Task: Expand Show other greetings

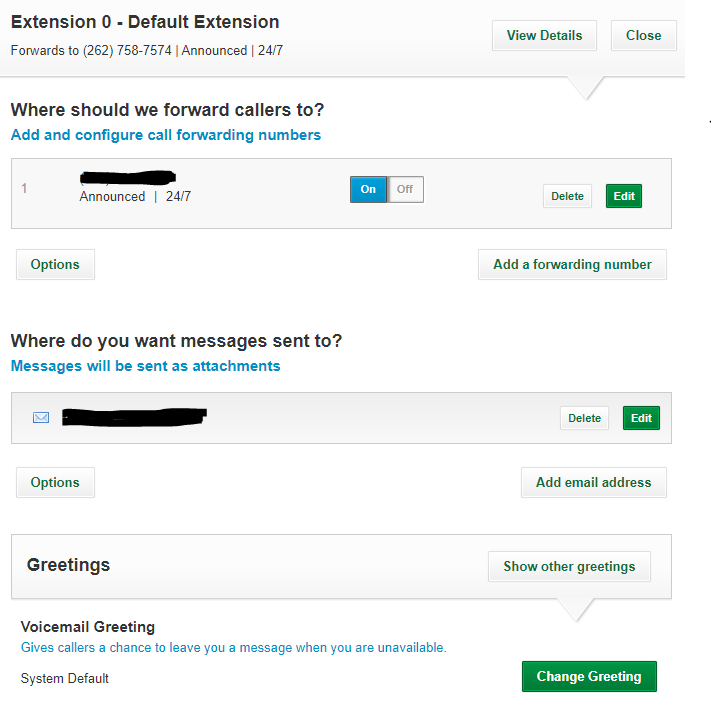Action: [x=569, y=566]
